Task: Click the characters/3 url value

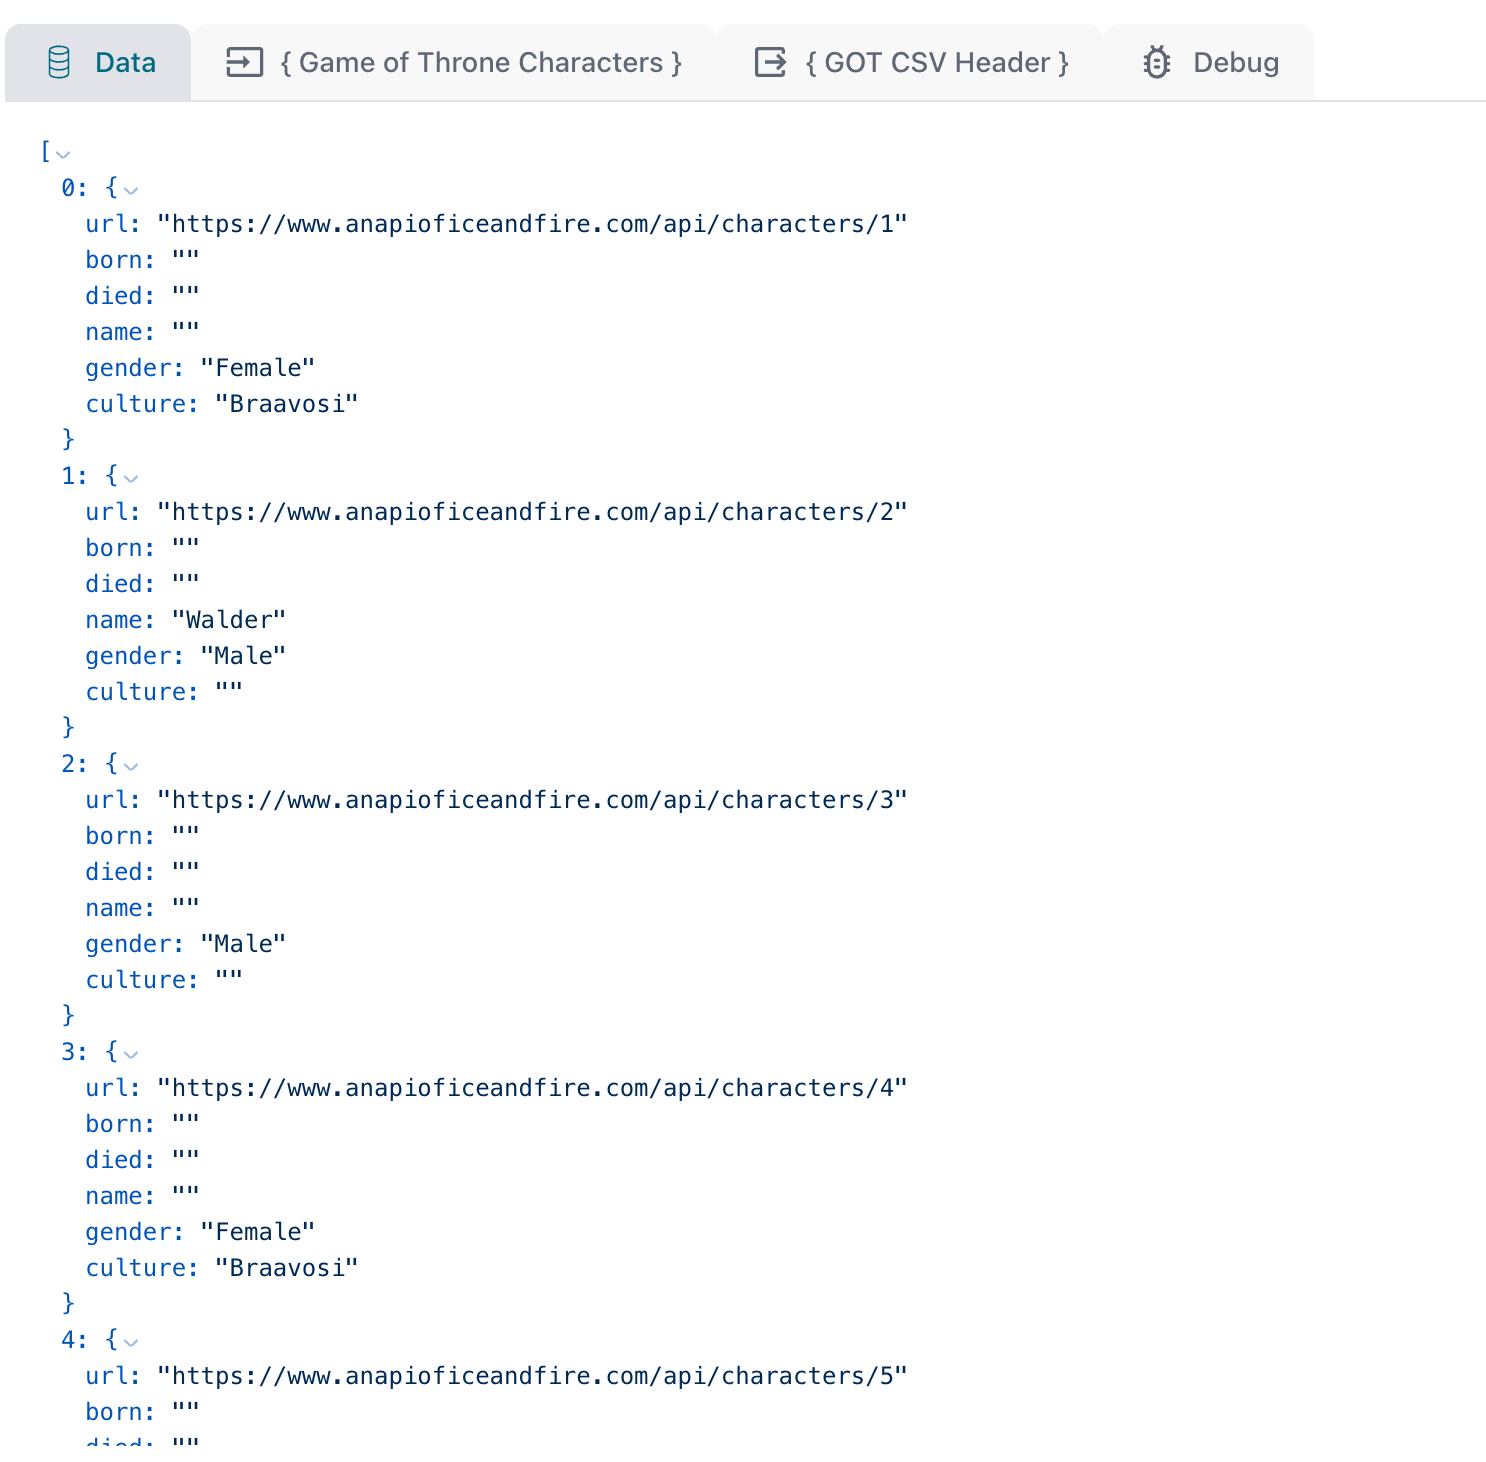Action: (x=532, y=800)
